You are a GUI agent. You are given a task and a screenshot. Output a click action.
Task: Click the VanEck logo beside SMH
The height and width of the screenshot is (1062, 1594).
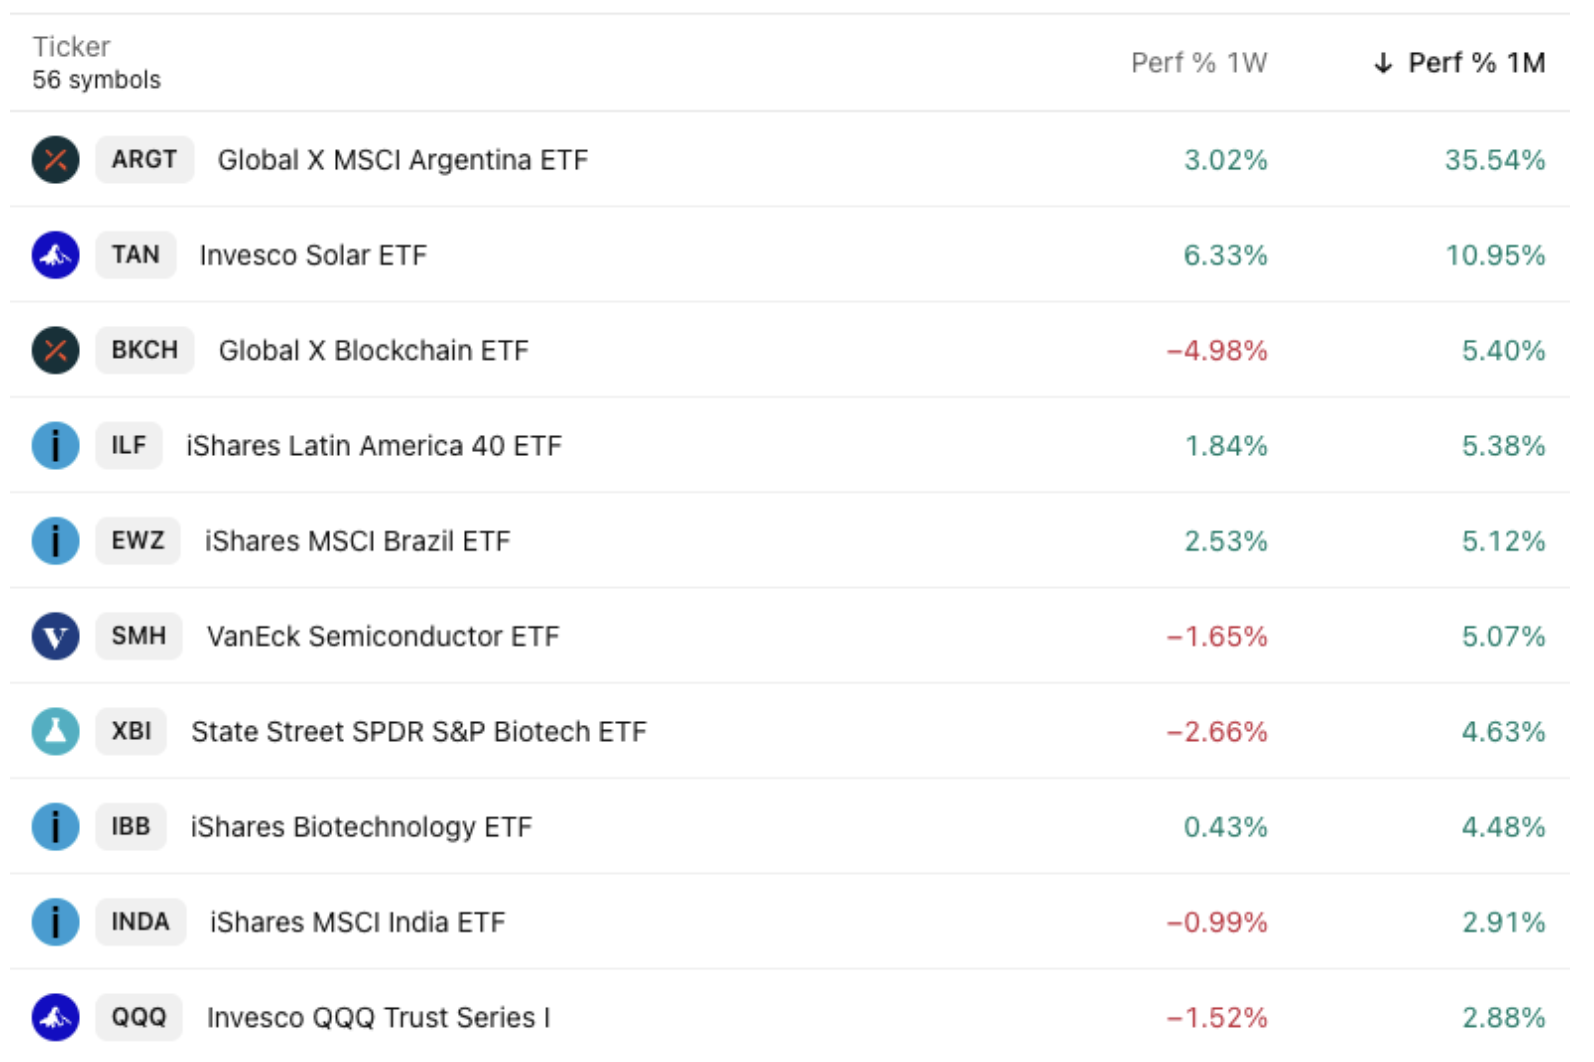[x=55, y=636]
